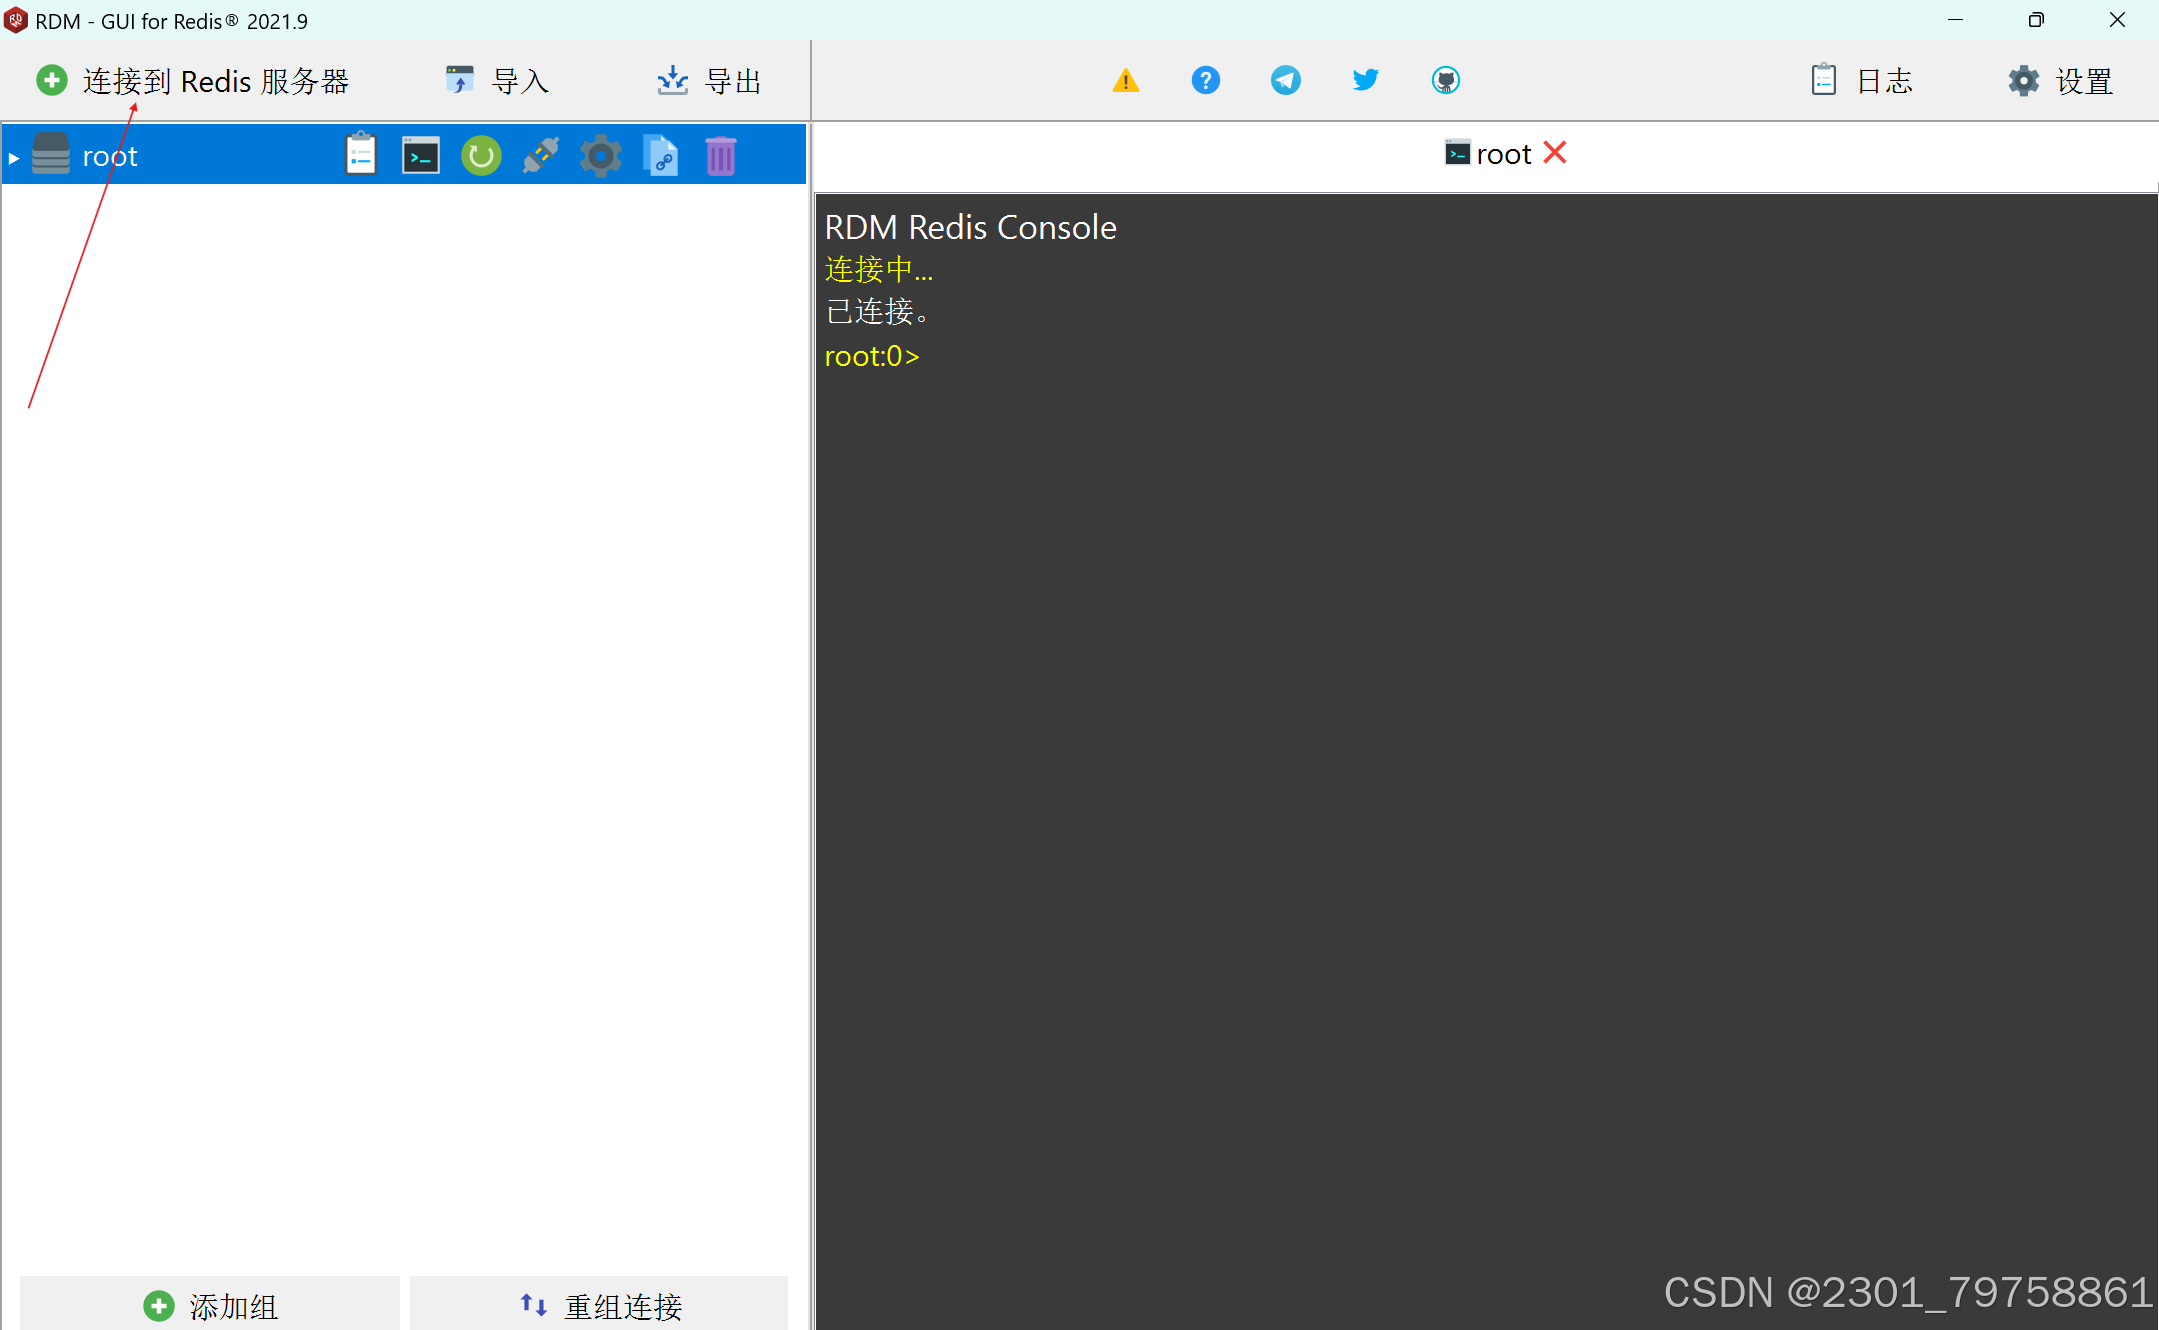The image size is (2159, 1330).
Task: Reload the root connection with green icon
Action: pyautogui.click(x=481, y=155)
